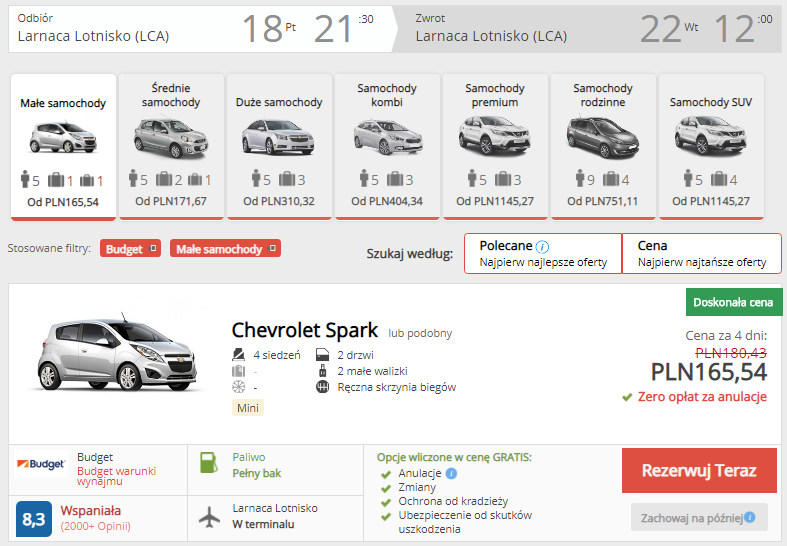
Task: Click the Zero opłat za anulacje text
Action: (702, 396)
